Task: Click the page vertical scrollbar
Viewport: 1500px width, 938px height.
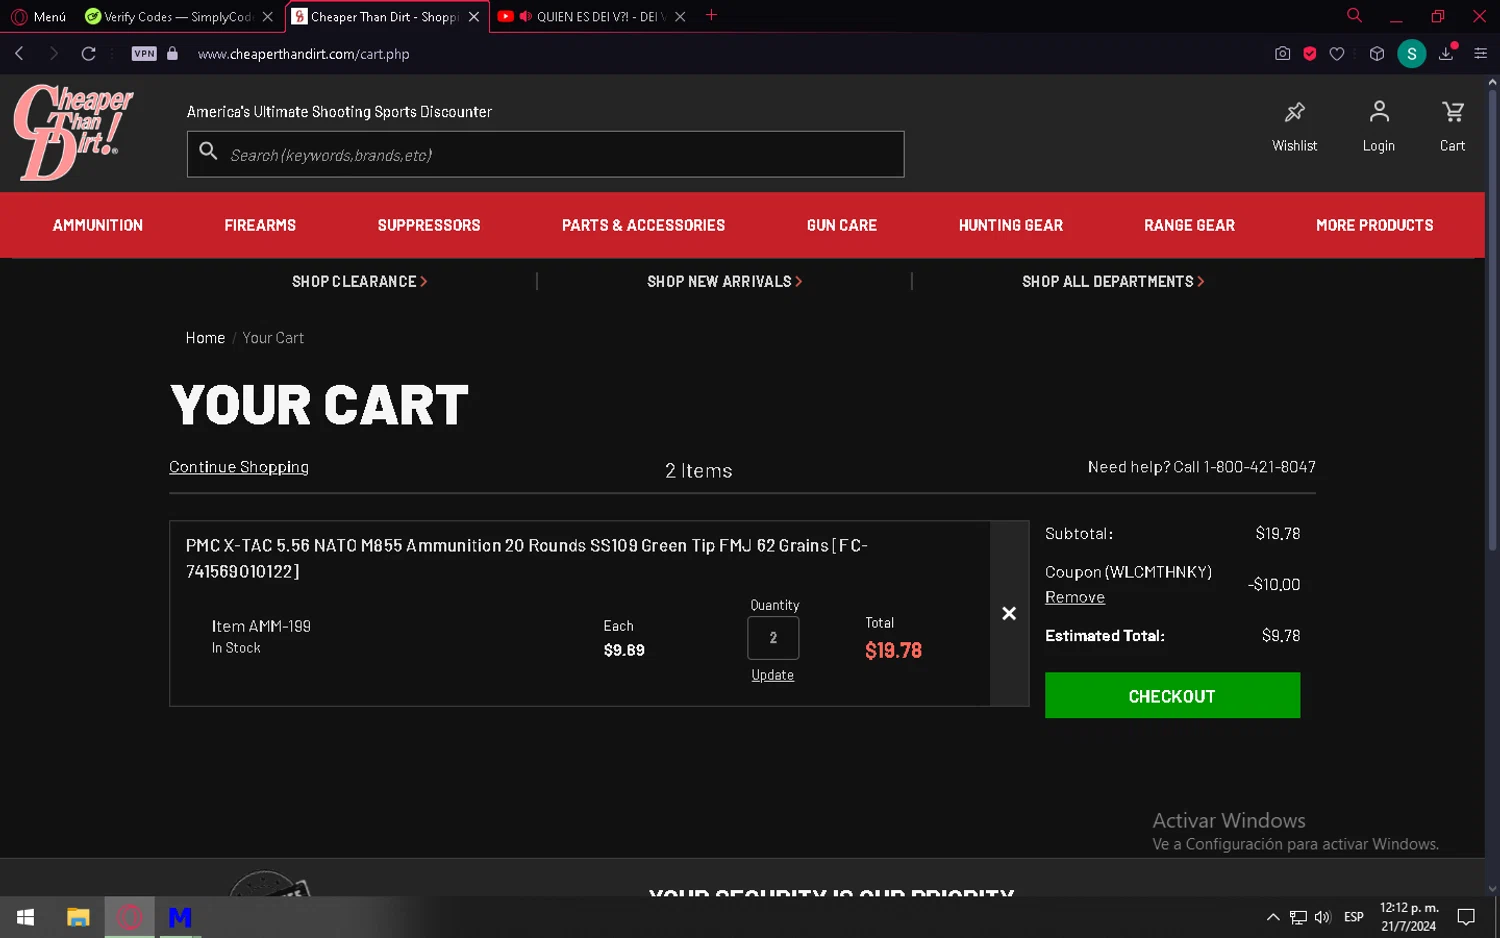Action: coord(1492,320)
